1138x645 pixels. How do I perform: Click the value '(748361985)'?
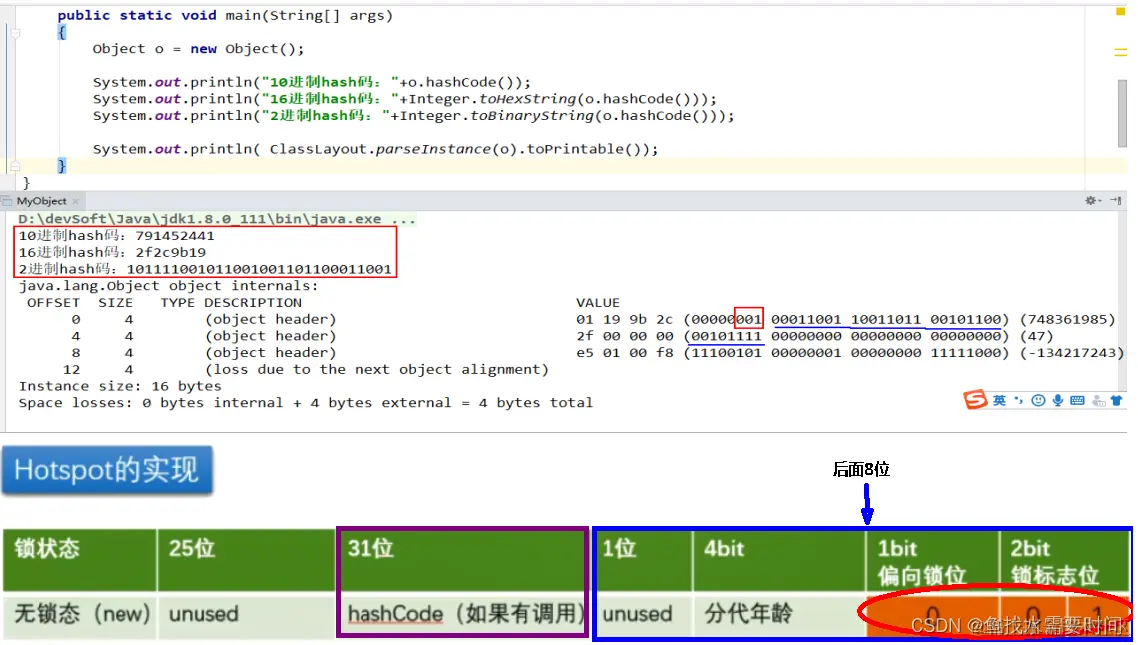pos(1068,319)
